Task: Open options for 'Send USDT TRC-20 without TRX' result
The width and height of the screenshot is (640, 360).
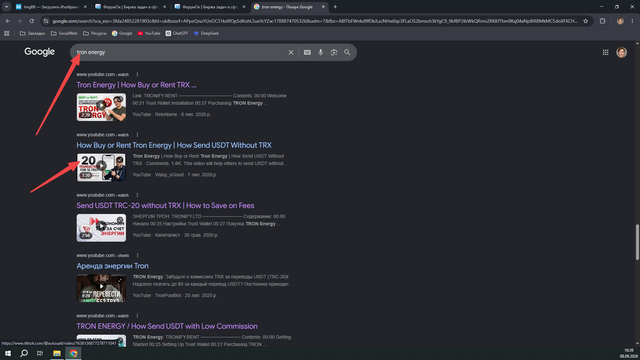Action: pyautogui.click(x=137, y=195)
